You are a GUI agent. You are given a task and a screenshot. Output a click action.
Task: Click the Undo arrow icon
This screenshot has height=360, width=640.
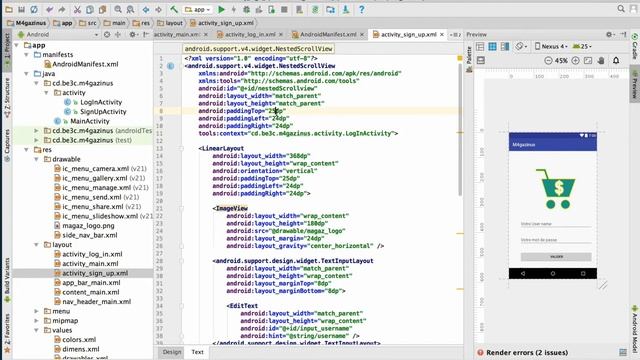pos(49,9)
